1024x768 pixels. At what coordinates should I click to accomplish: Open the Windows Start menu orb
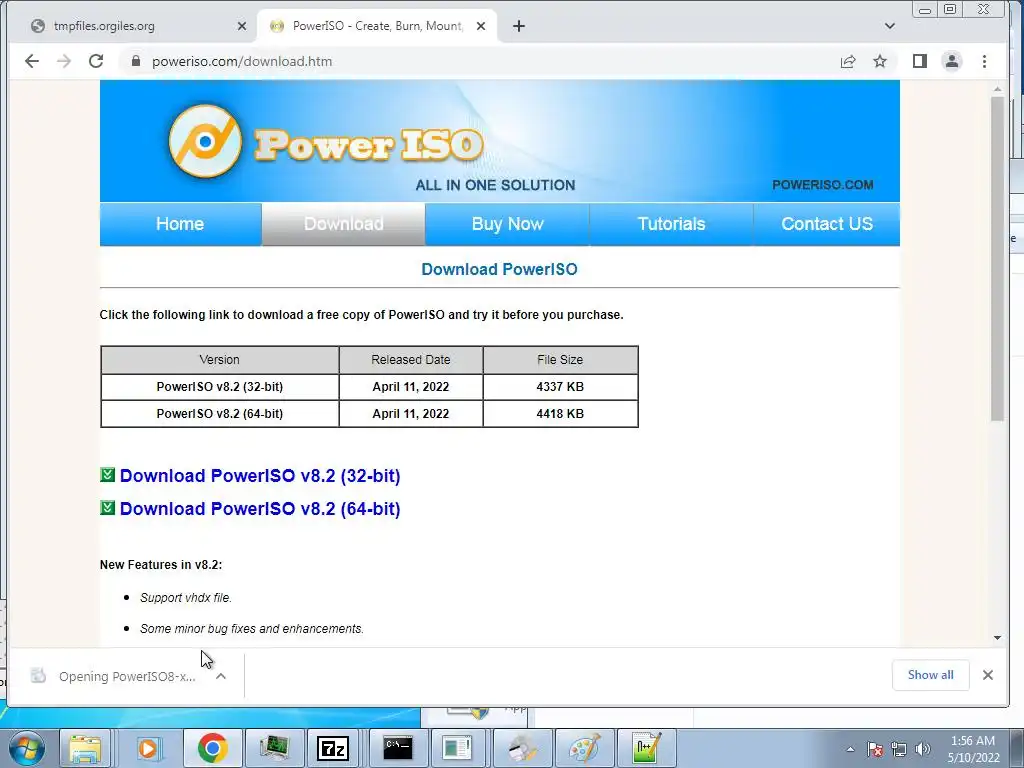point(27,748)
